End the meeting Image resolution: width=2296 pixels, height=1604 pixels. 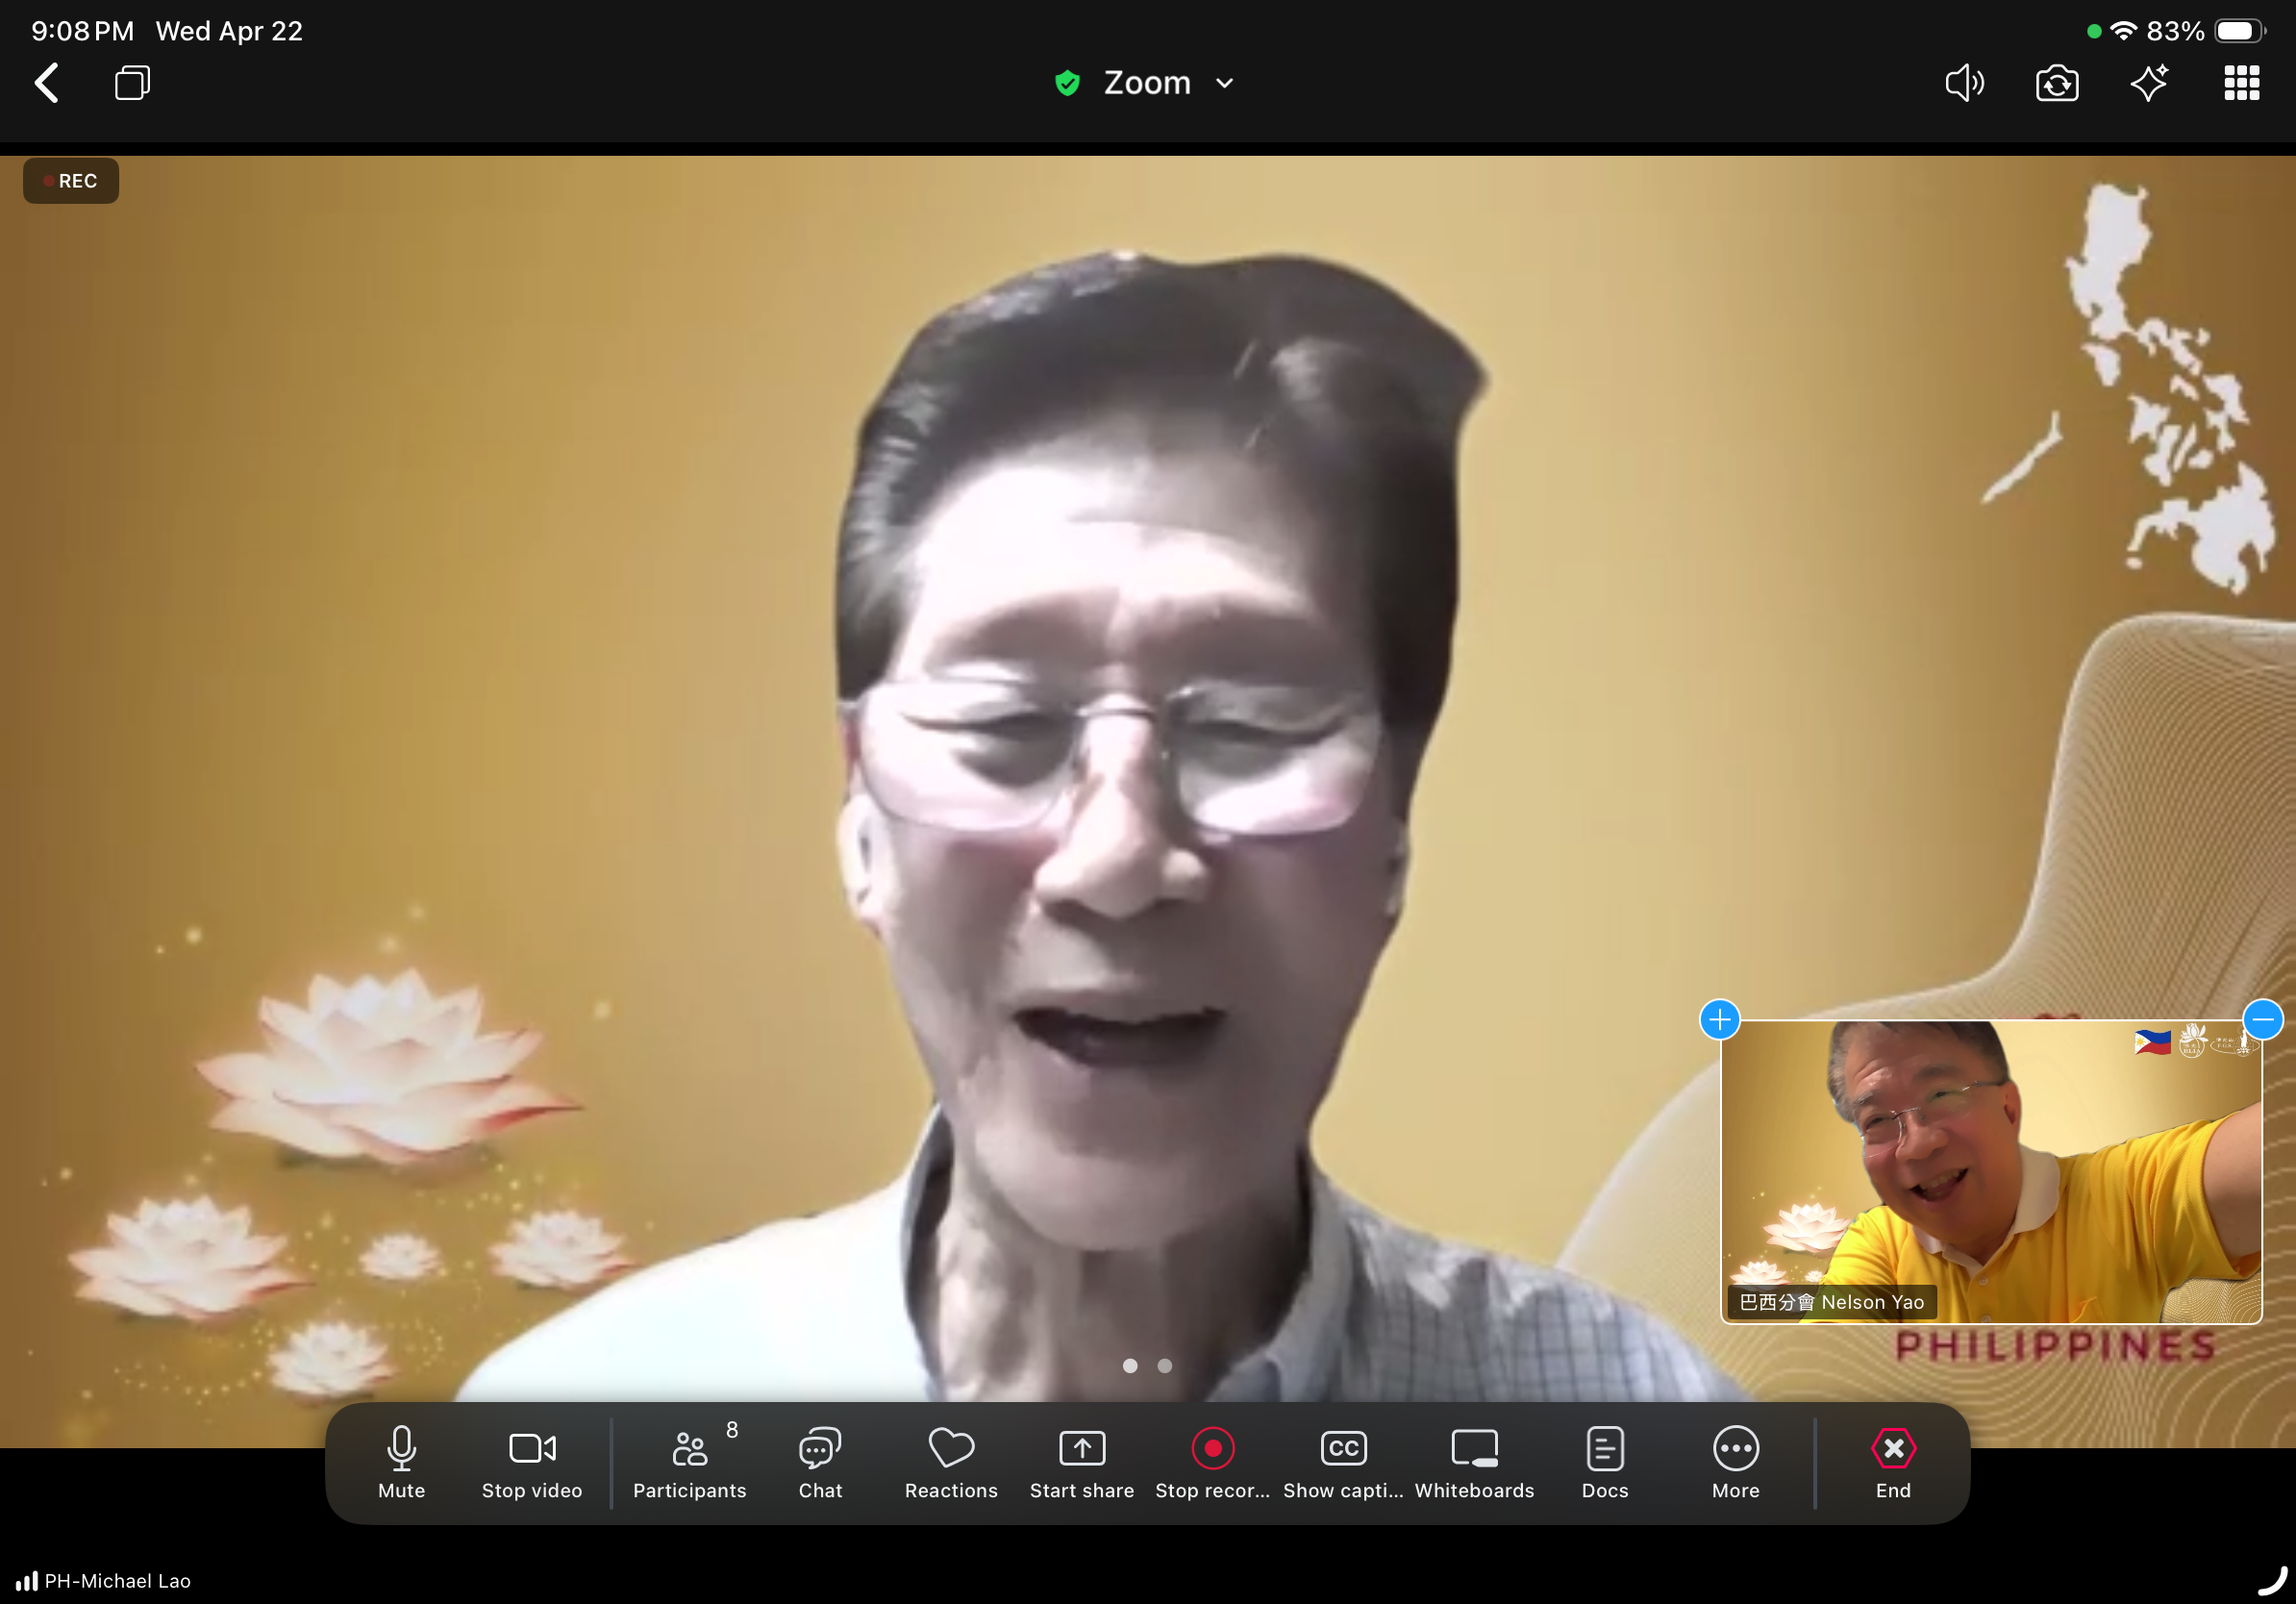coord(1892,1461)
